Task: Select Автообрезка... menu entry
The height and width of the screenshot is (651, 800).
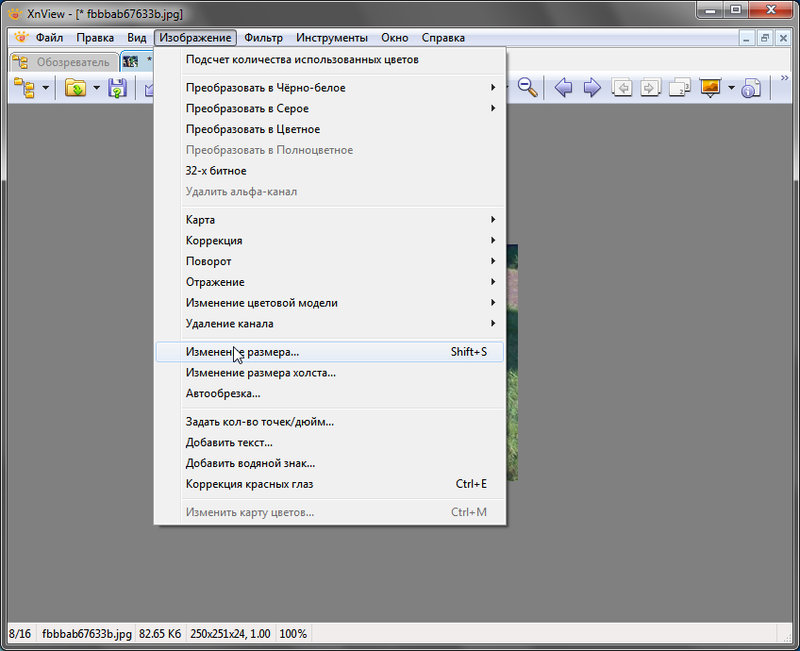Action: [x=330, y=394]
